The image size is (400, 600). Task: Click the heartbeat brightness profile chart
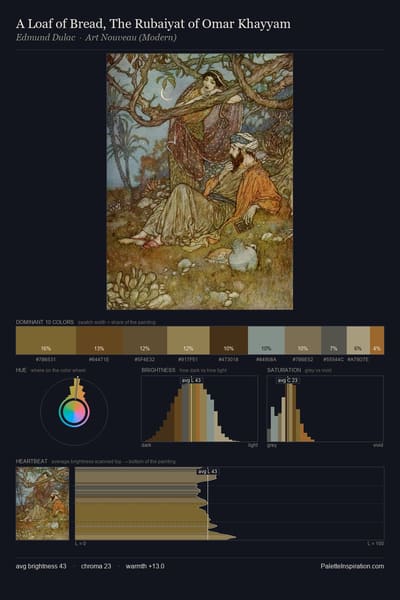pyautogui.click(x=229, y=504)
